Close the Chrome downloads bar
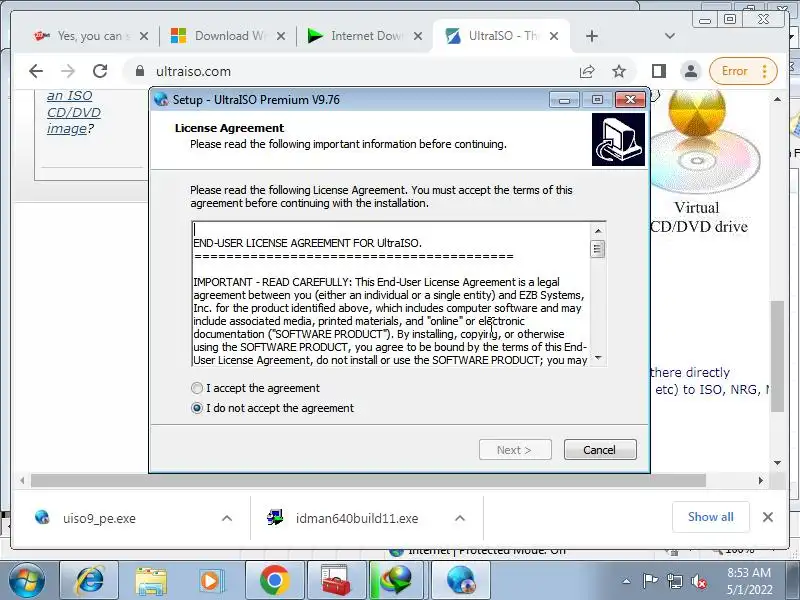The width and height of the screenshot is (800, 600). (767, 517)
